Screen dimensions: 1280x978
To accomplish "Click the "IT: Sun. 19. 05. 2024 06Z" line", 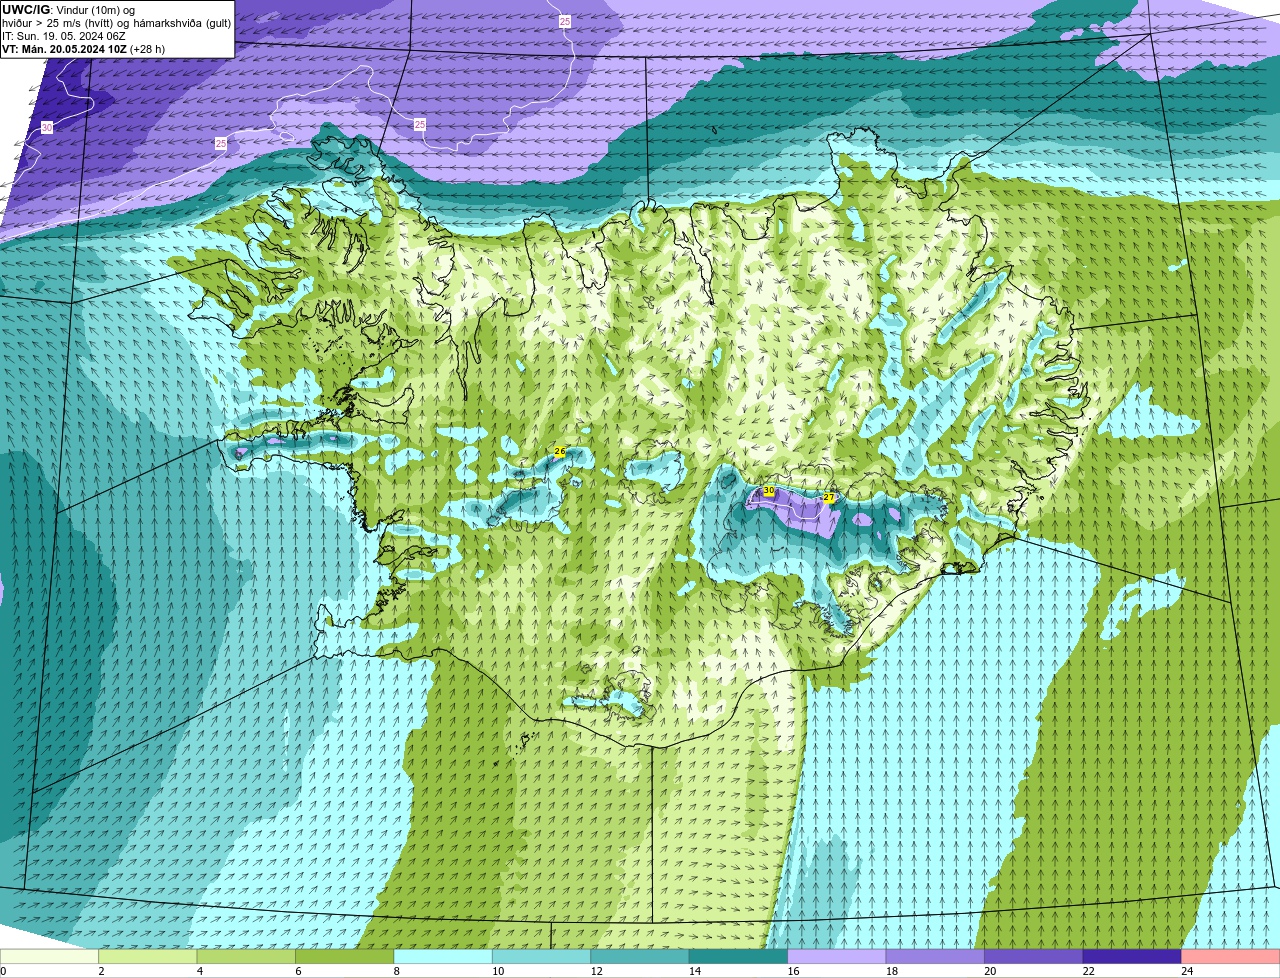I will pos(63,35).
